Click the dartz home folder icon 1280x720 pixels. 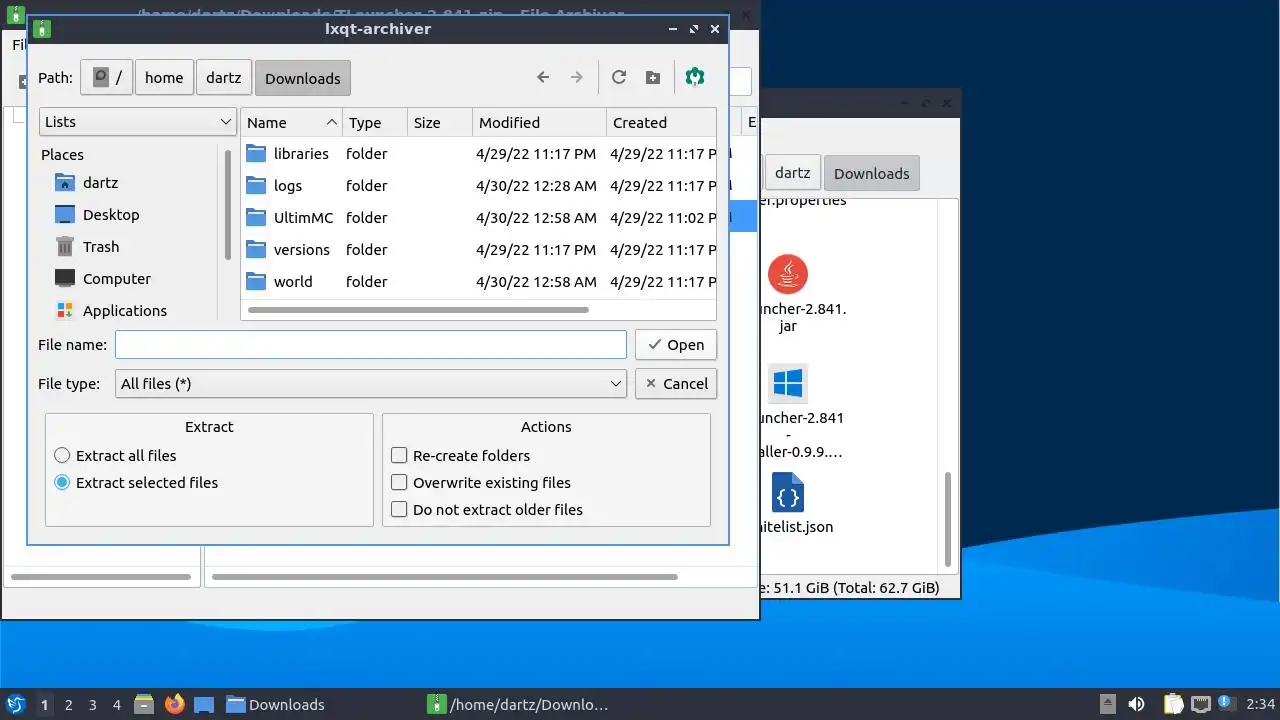pyautogui.click(x=65, y=183)
